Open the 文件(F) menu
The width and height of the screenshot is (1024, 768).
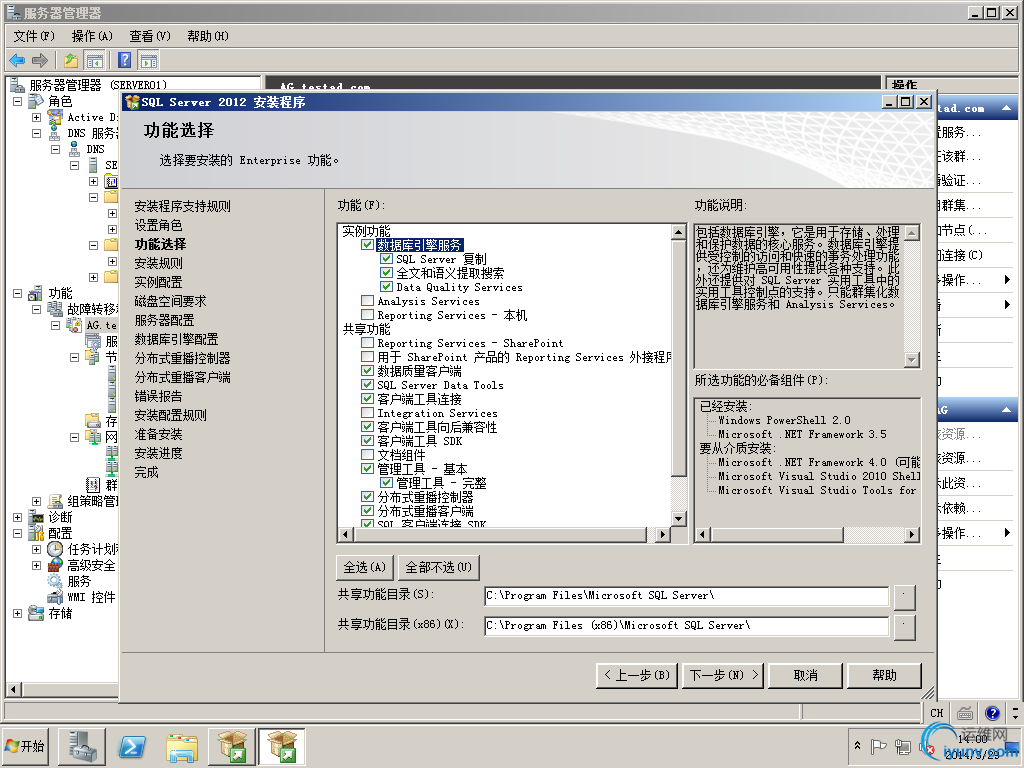[x=35, y=35]
